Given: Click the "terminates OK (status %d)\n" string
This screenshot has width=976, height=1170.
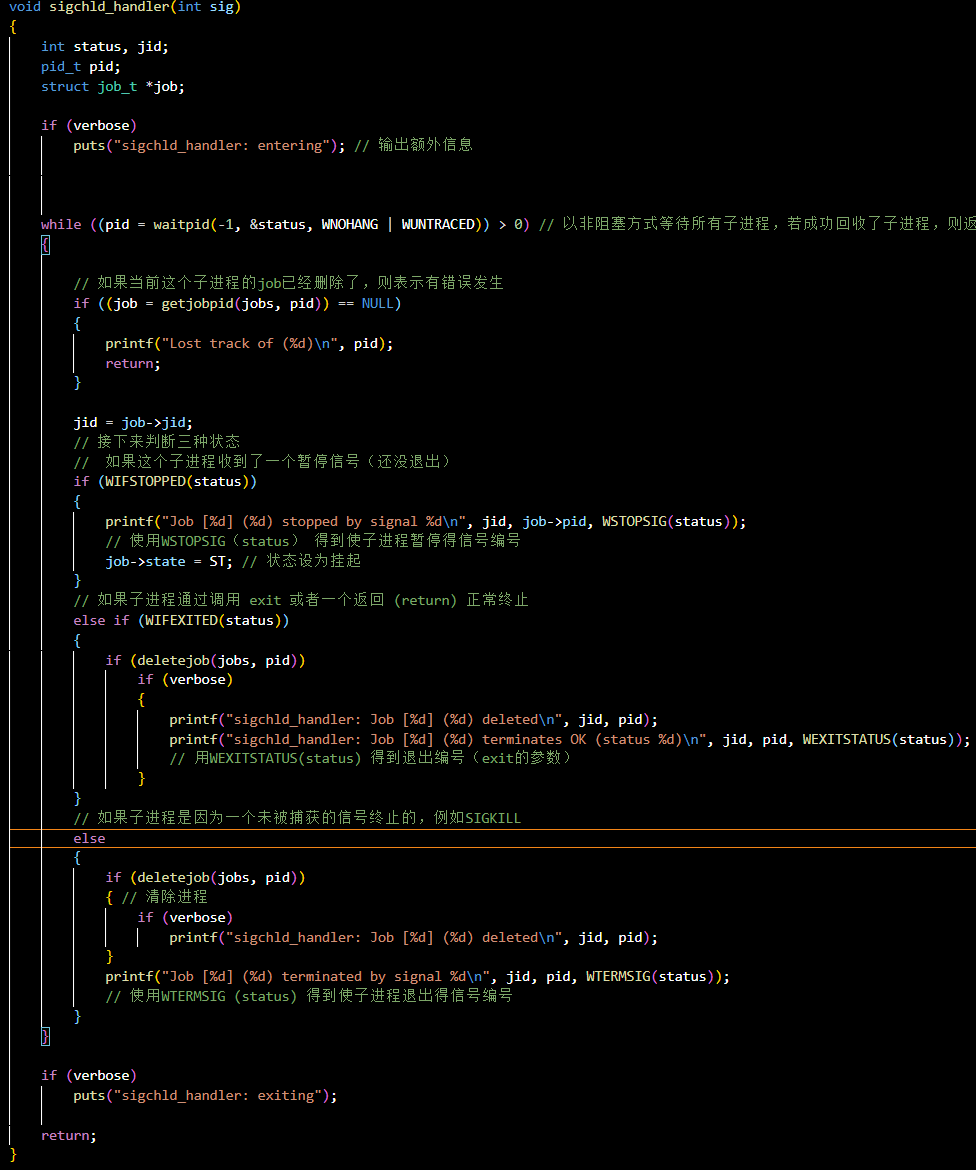Looking at the screenshot, I should pyautogui.click(x=466, y=739).
